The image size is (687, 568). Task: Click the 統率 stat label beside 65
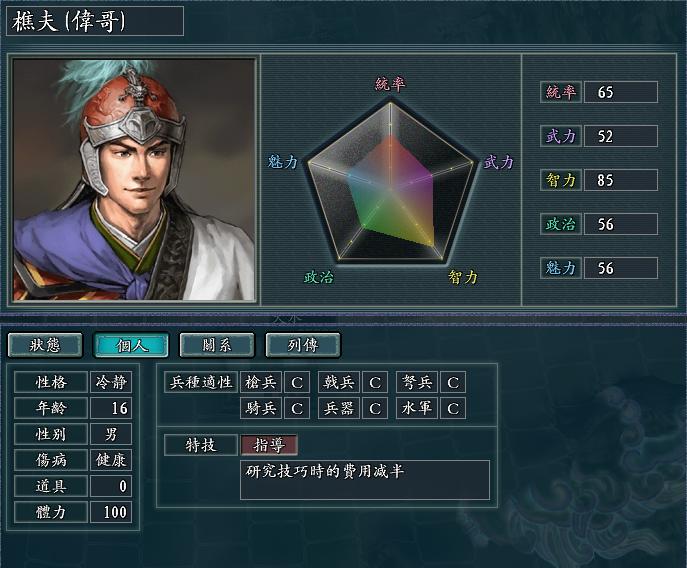point(561,92)
